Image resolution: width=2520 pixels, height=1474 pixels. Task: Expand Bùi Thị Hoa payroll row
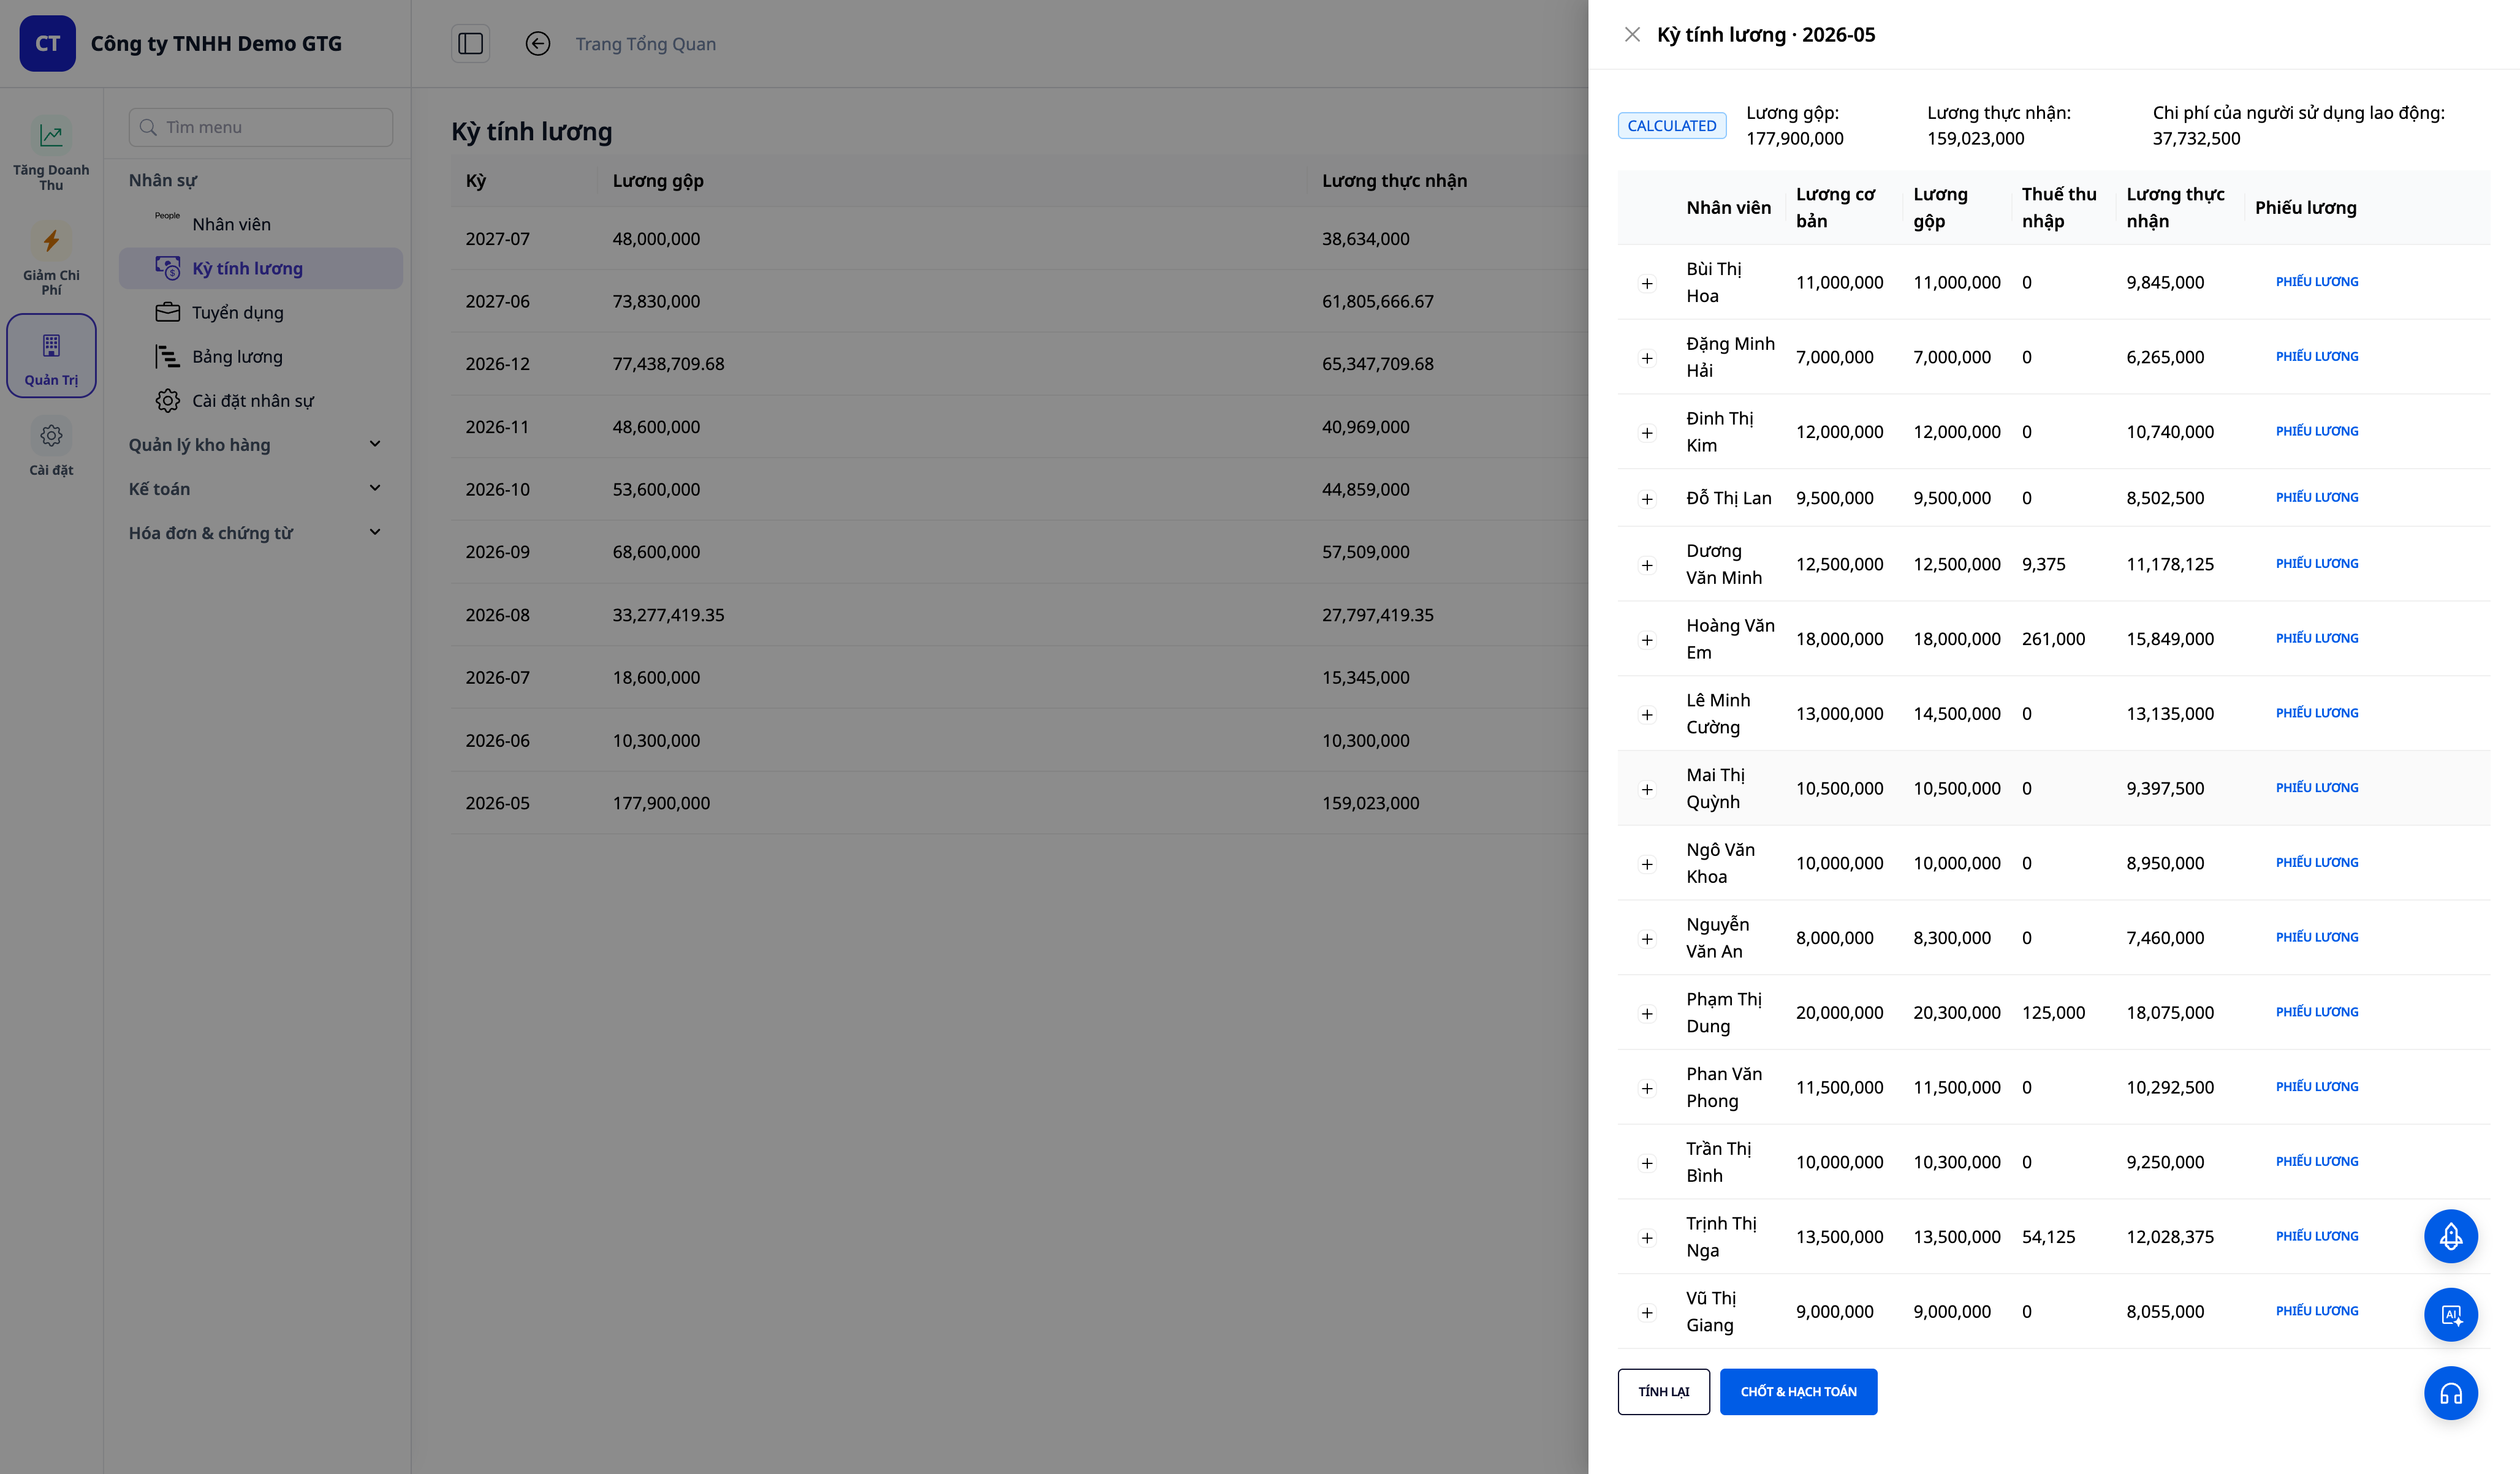pos(1647,283)
